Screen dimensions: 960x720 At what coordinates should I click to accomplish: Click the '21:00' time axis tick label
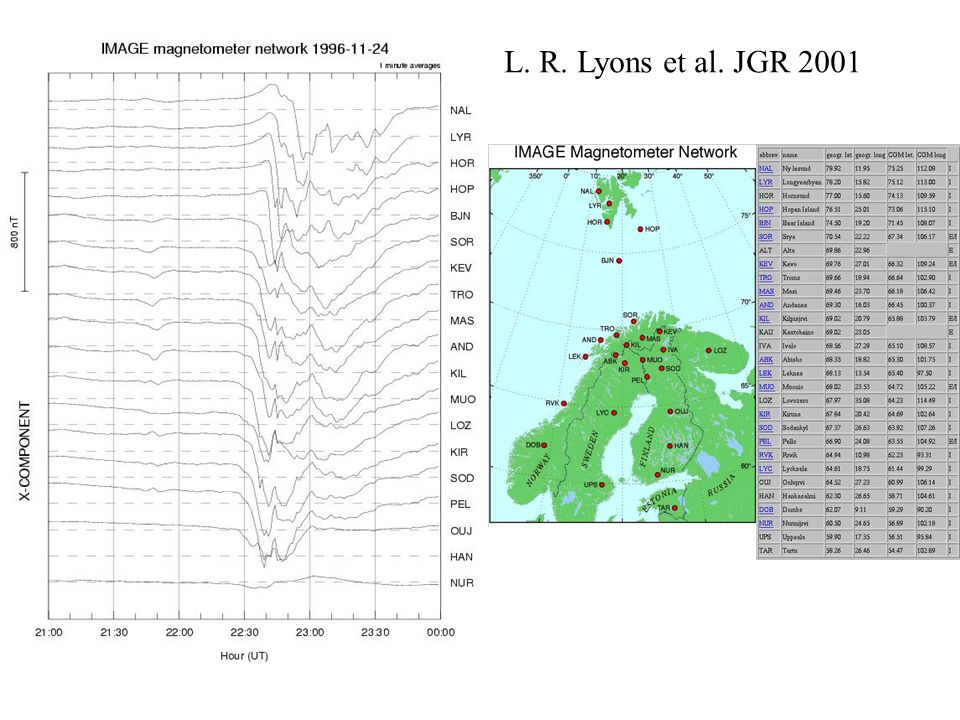pyautogui.click(x=48, y=632)
